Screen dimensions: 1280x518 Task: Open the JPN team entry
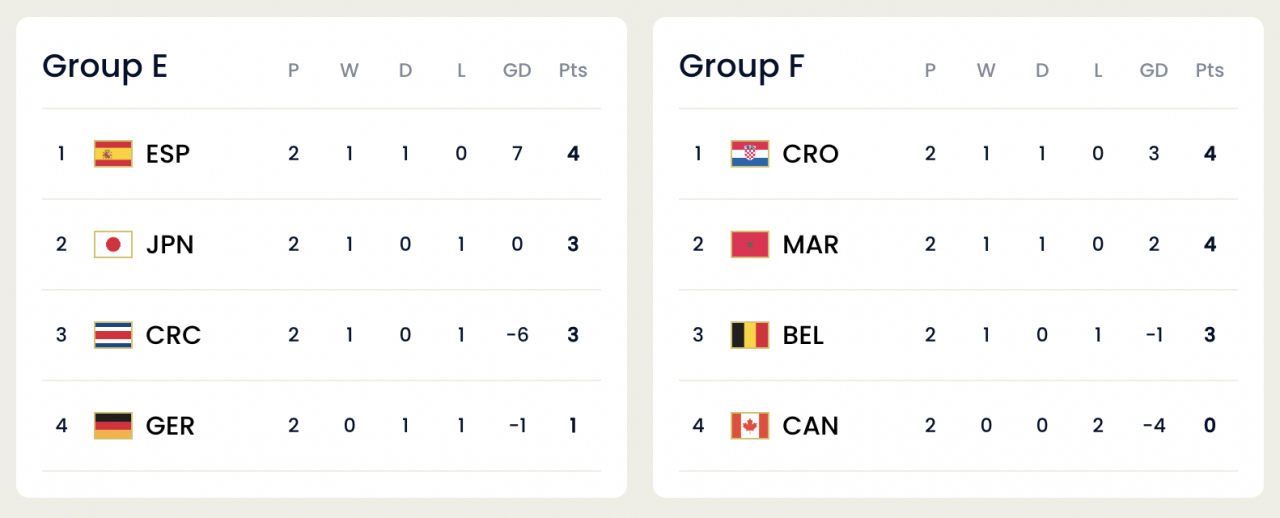point(170,245)
